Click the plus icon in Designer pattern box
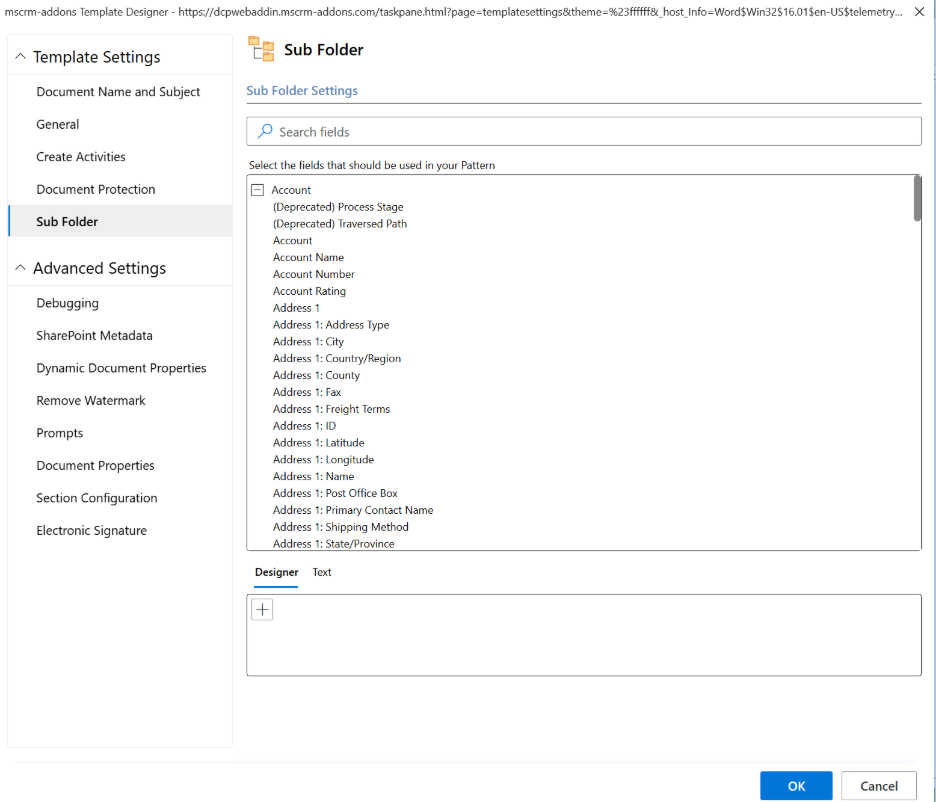Image resolution: width=936 pixels, height=802 pixels. [x=262, y=610]
